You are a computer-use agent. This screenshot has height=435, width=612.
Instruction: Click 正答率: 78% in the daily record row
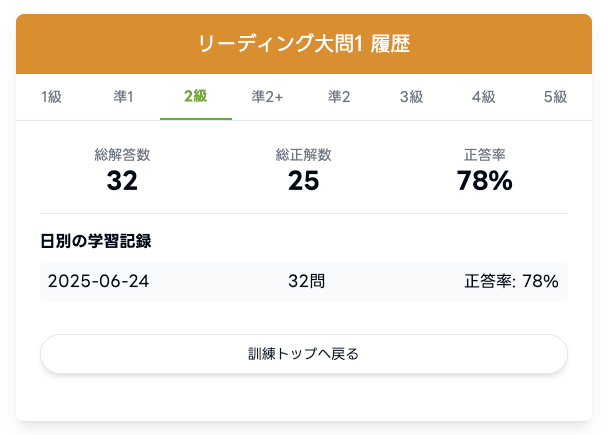coord(511,282)
